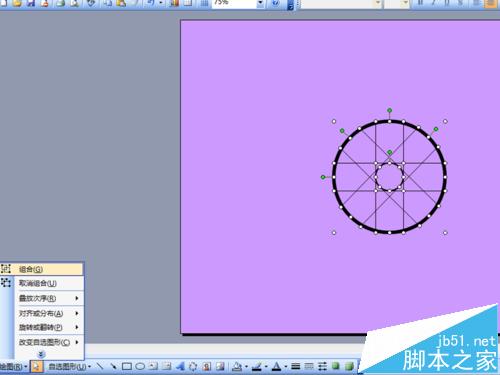Open the shadow style options
Viewport: 500px width, 375px height.
[x=336, y=366]
